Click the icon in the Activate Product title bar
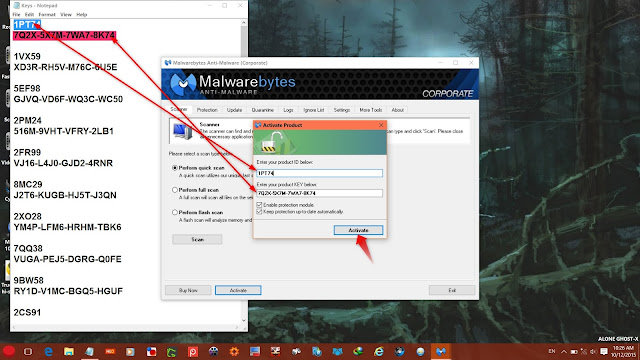Viewport: 640px width, 360px height. (258, 125)
